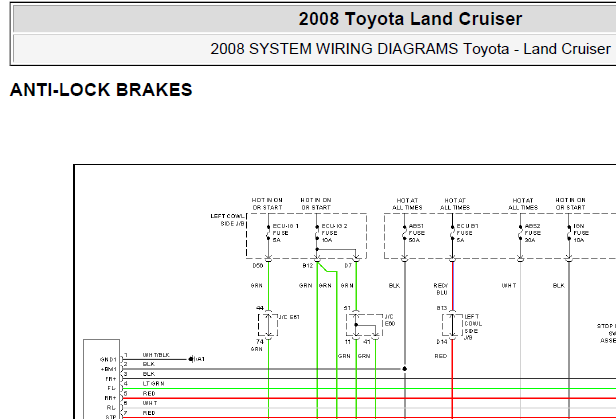Select pin number '11' below J/C E60
Viewport: 616px width, 419px height.
pyautogui.click(x=347, y=342)
